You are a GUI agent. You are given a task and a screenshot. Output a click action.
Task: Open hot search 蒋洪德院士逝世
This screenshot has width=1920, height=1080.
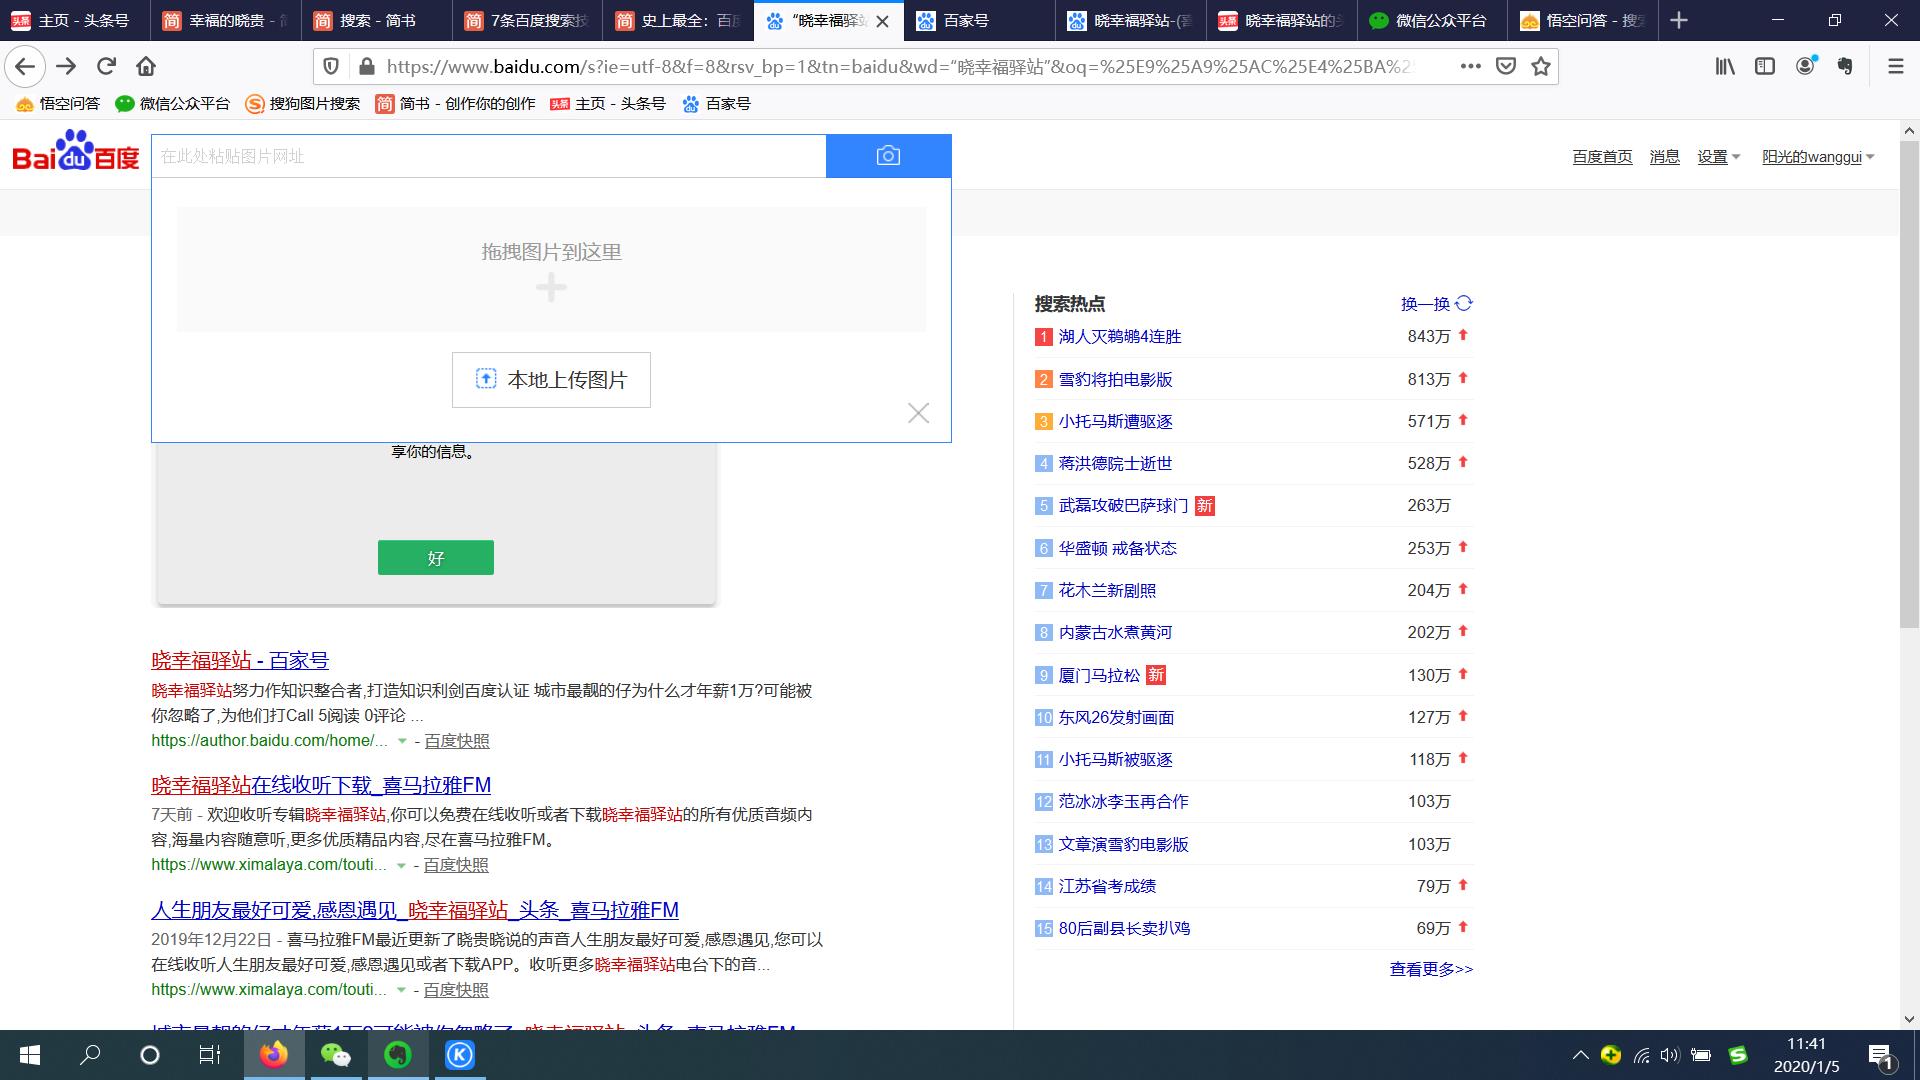1115,464
